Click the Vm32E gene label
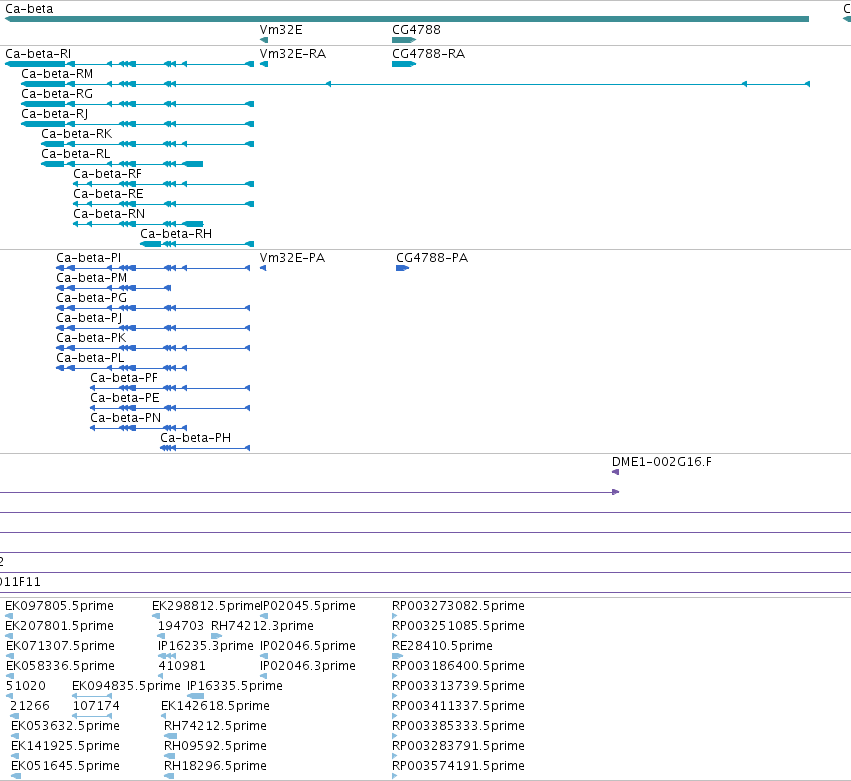This screenshot has height=781, width=851. point(281,30)
